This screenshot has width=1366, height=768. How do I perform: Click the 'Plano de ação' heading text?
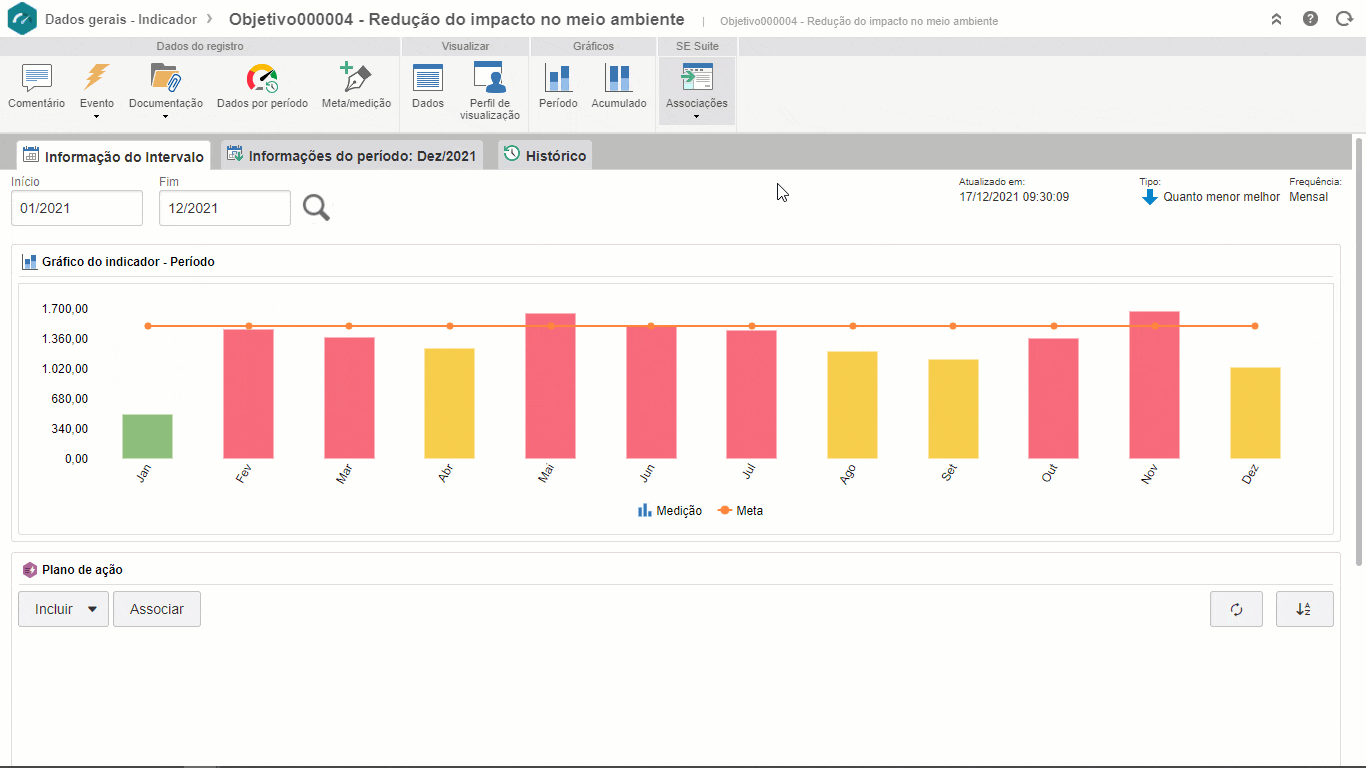(82, 570)
